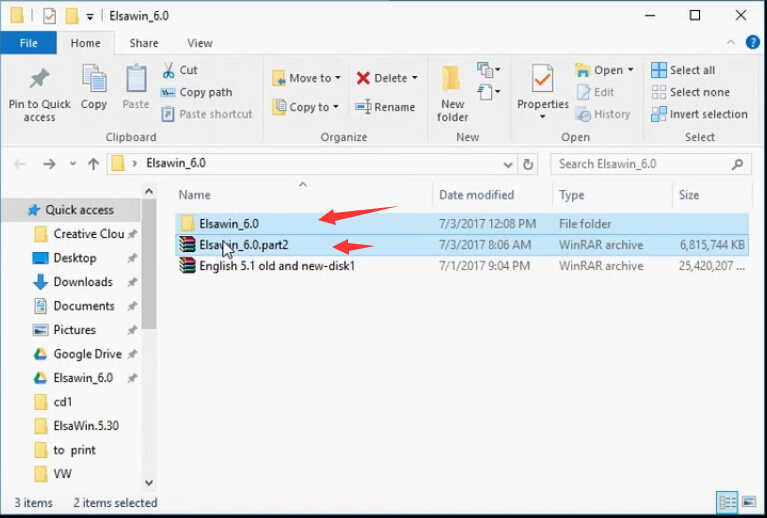Click the Search Elsawin_6.0 box

[651, 164]
